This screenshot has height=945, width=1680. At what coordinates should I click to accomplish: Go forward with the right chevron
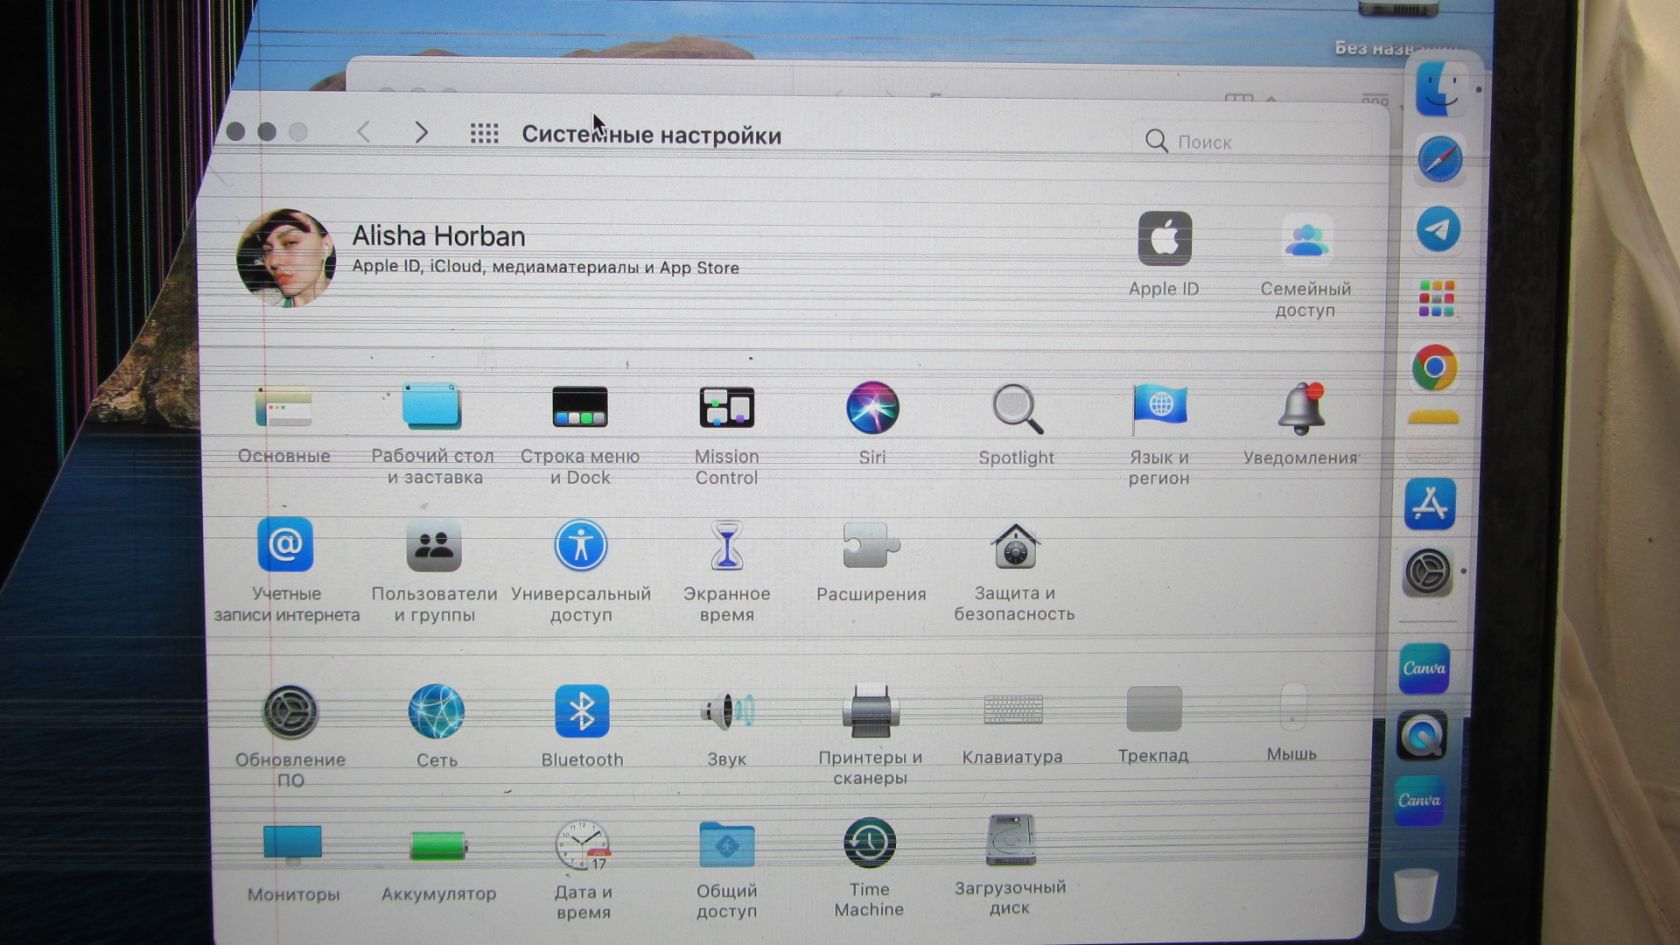[x=421, y=132]
